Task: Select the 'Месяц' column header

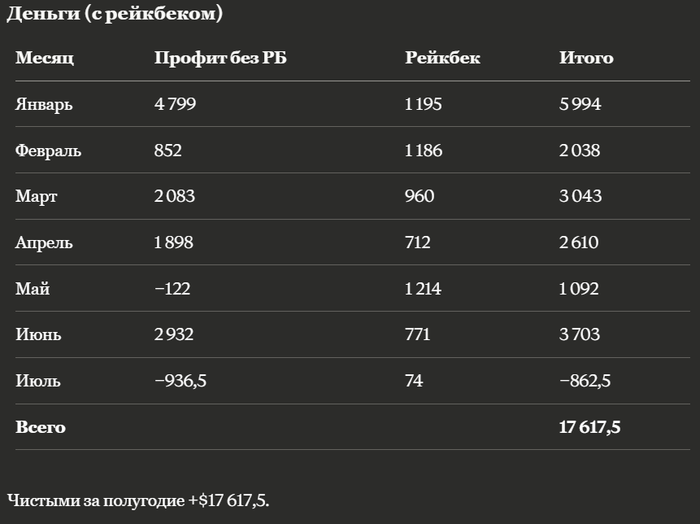Action: coord(45,58)
